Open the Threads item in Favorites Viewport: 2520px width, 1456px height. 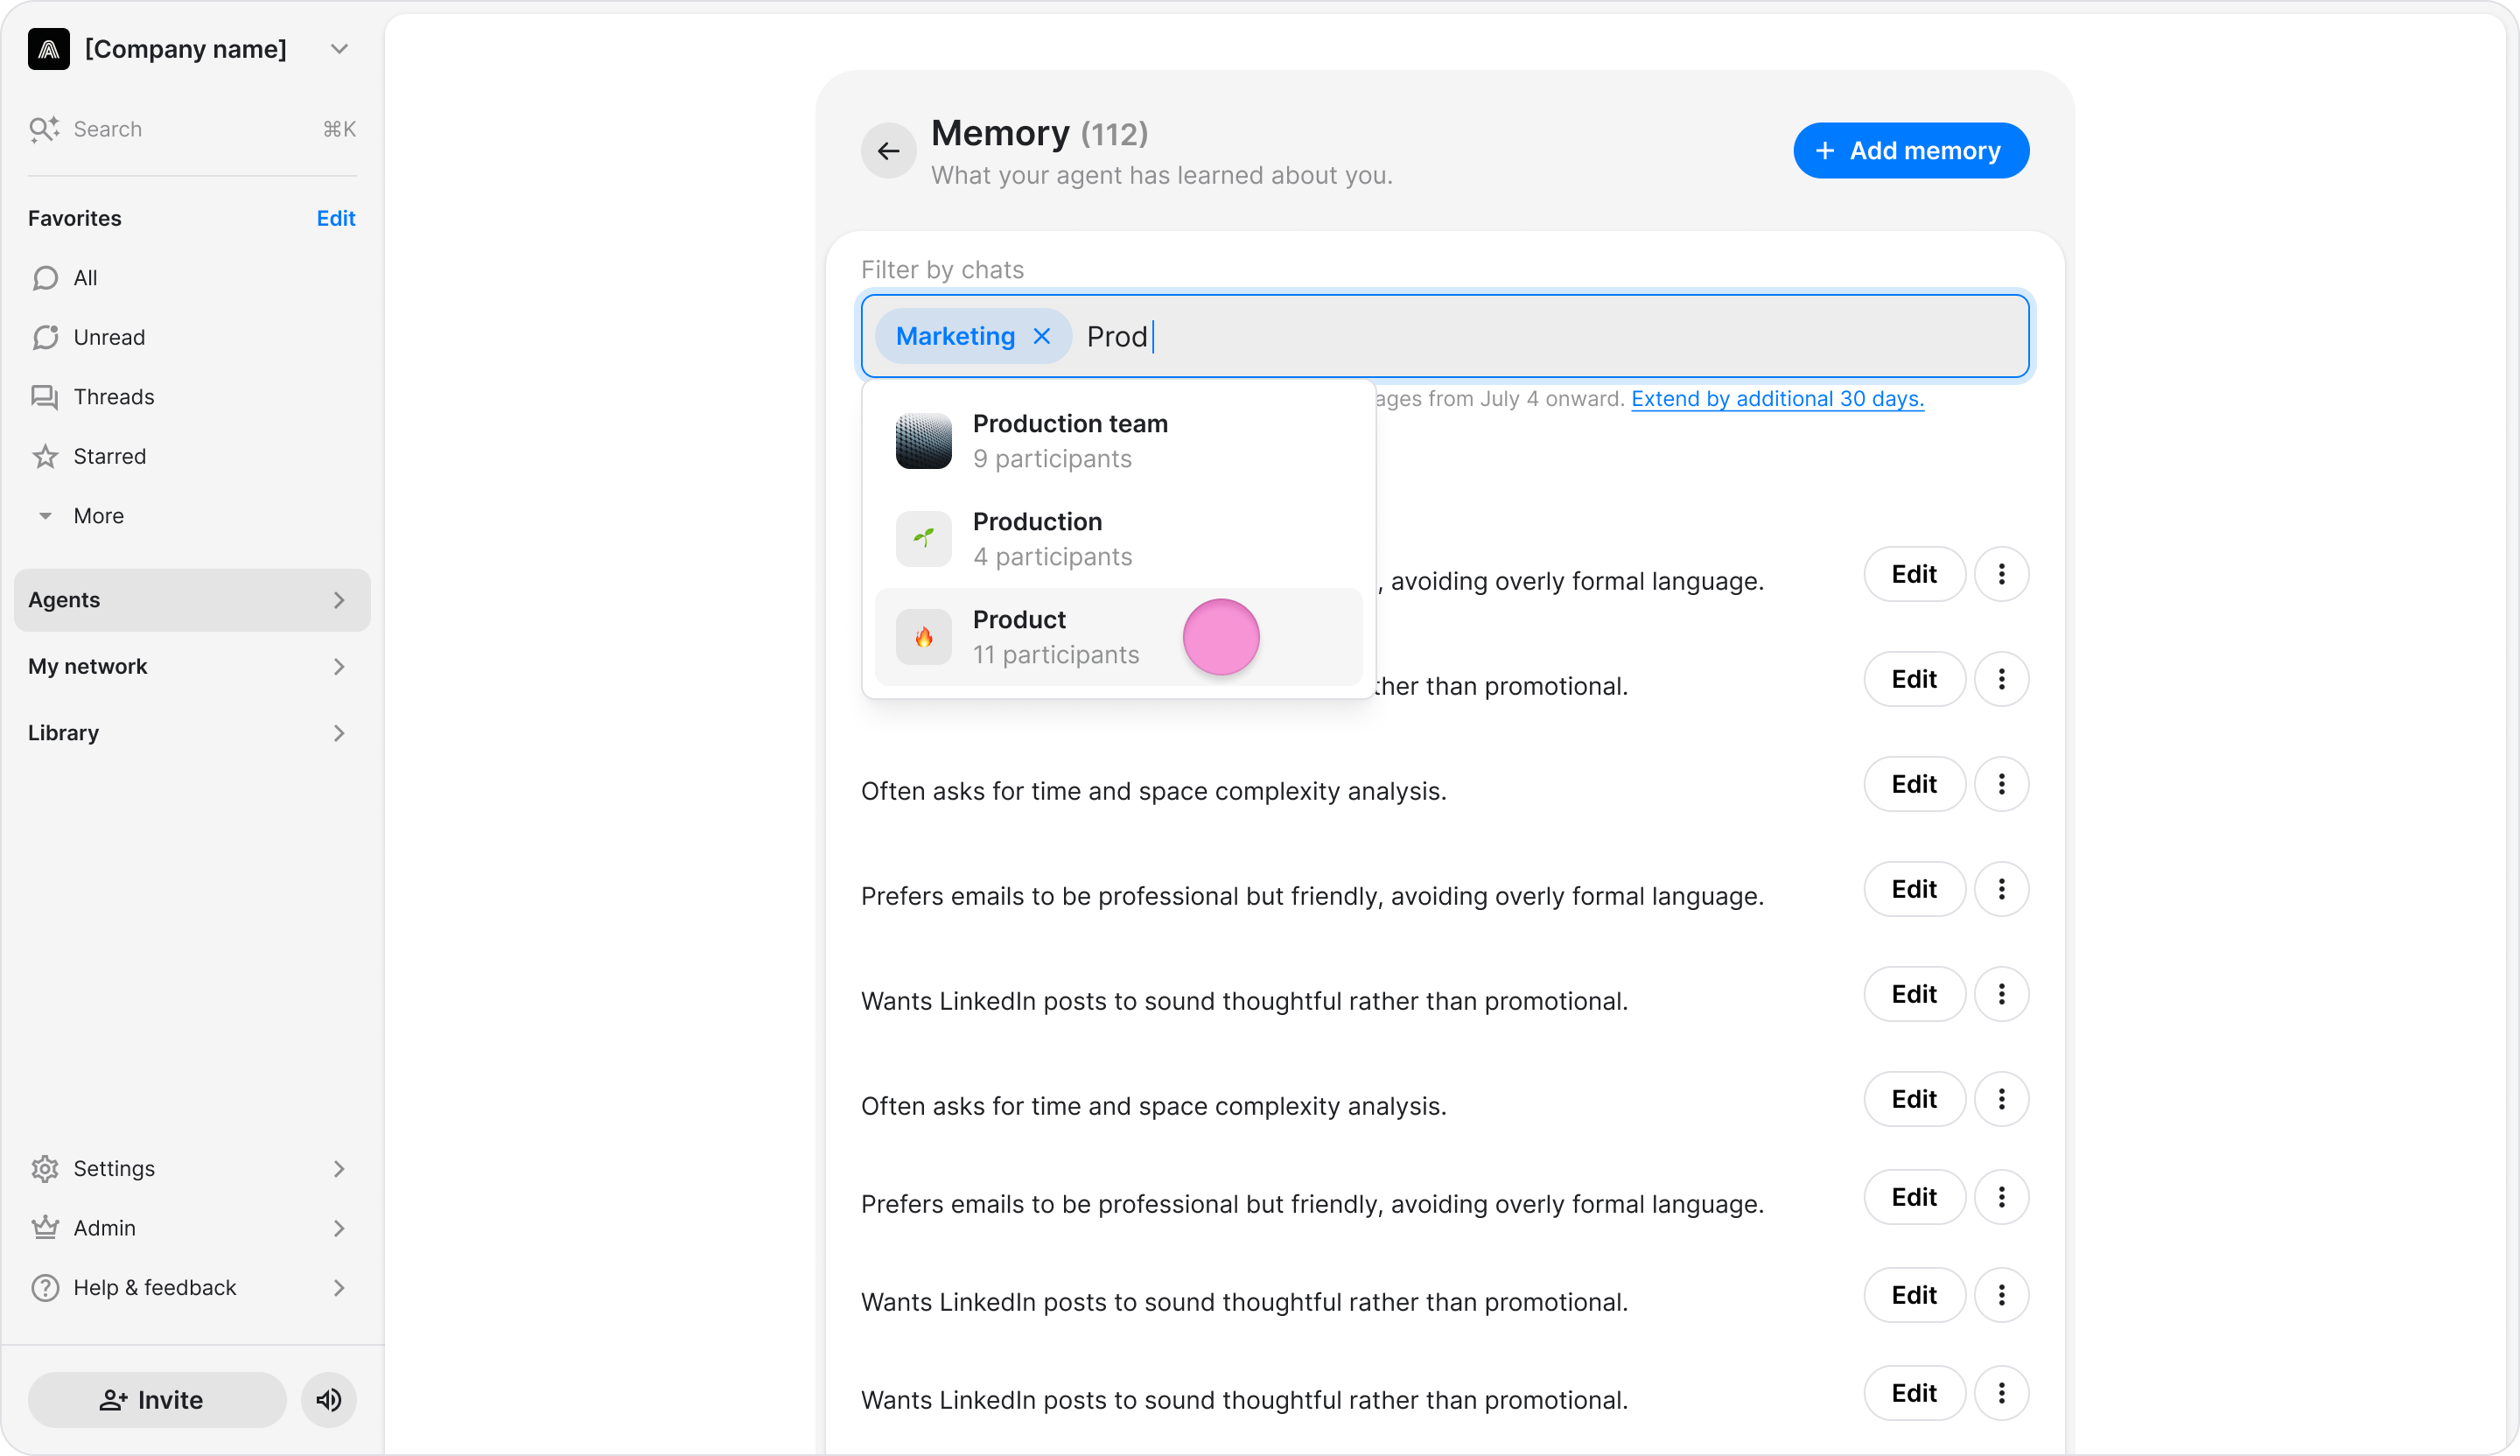click(x=192, y=397)
